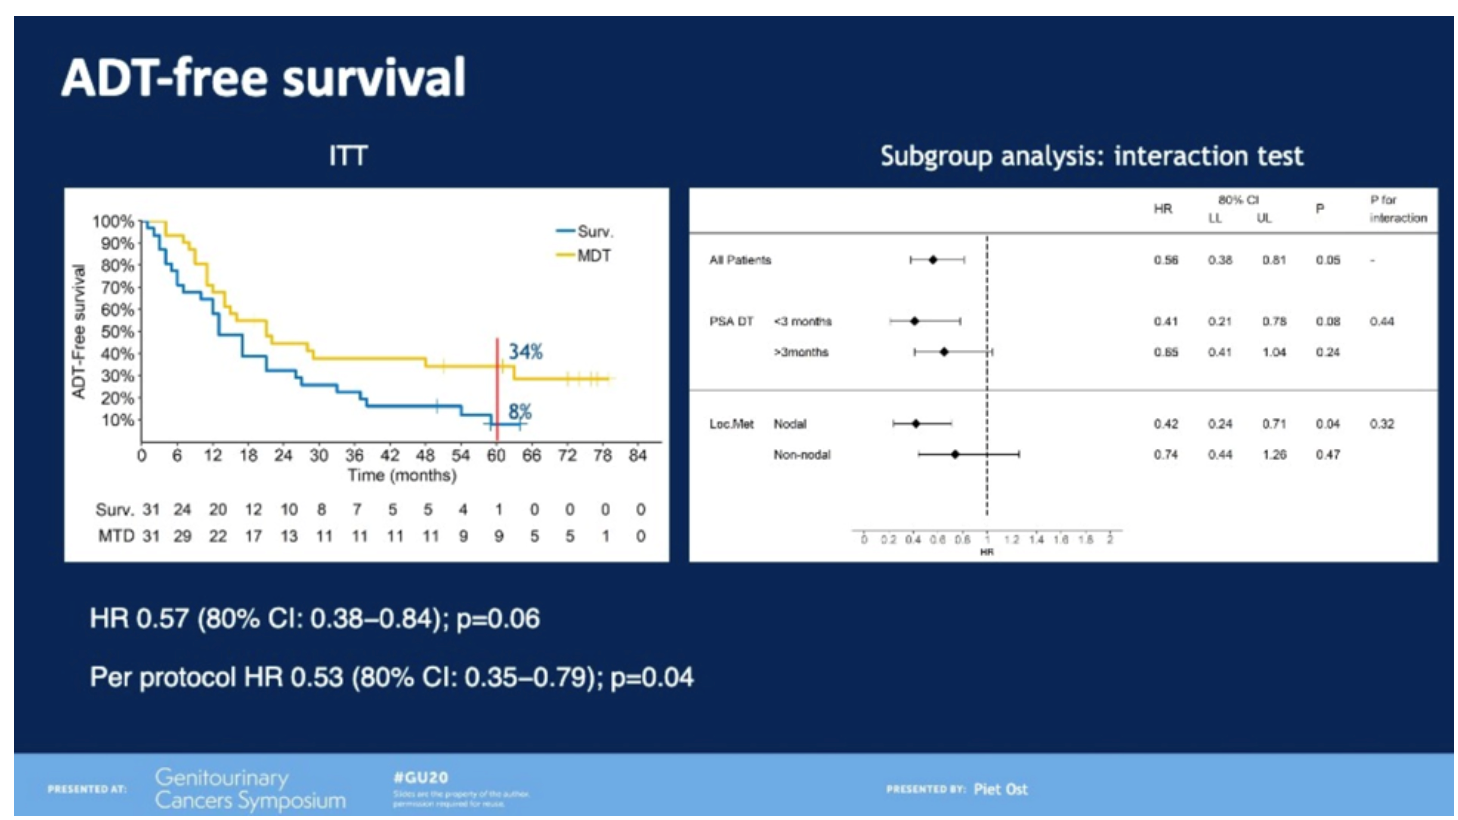Viewport: 1458px width, 820px height.
Task: Click the #GU20 hashtag in footer
Action: pos(421,777)
